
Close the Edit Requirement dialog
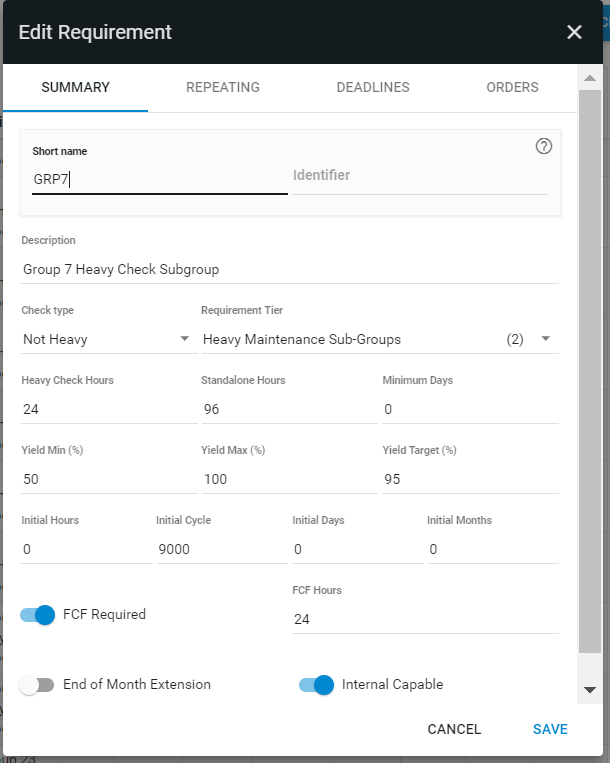pos(574,32)
